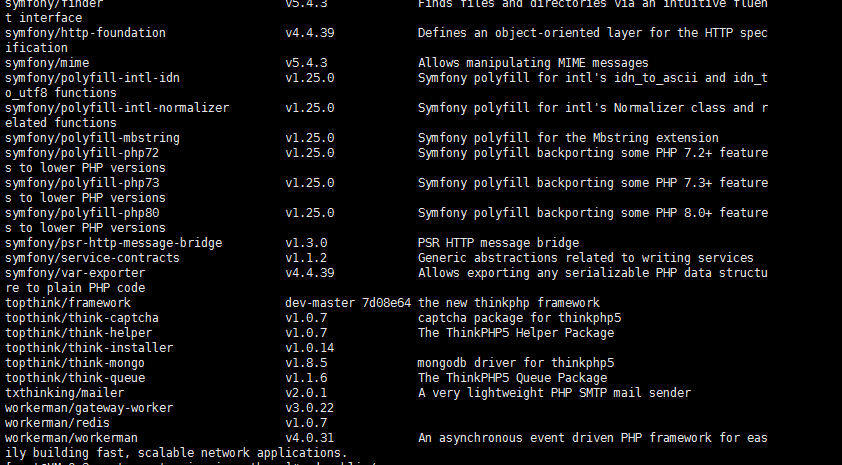This screenshot has width=842, height=465.
Task: Click version v3.0.22 of gateway-worker
Action: click(310, 409)
